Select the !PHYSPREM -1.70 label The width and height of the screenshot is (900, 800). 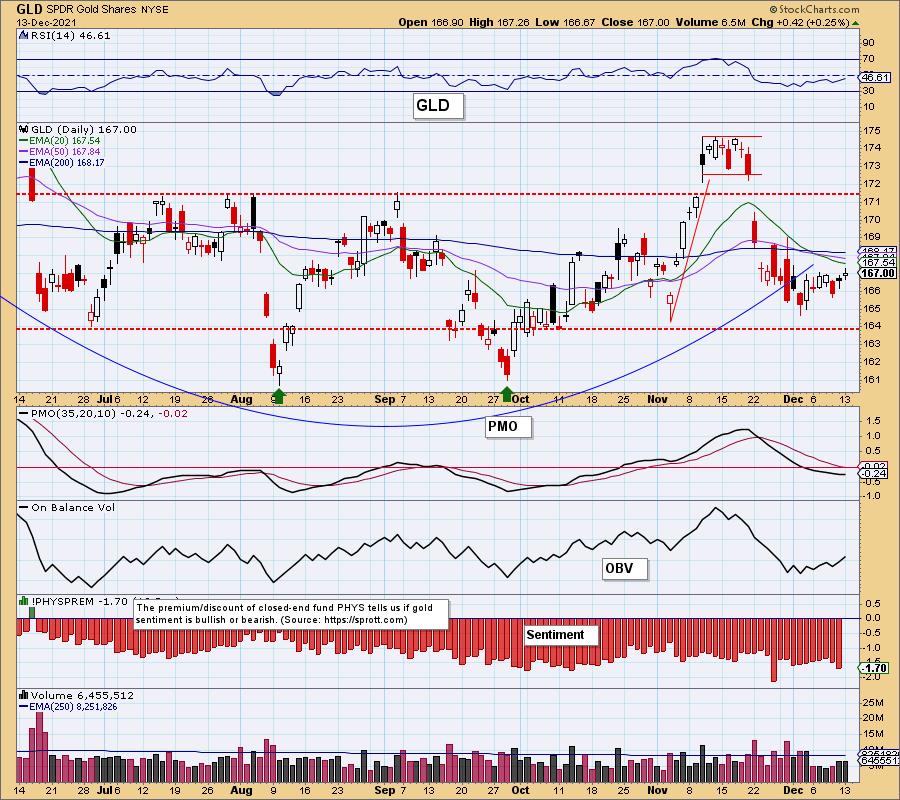(x=79, y=601)
